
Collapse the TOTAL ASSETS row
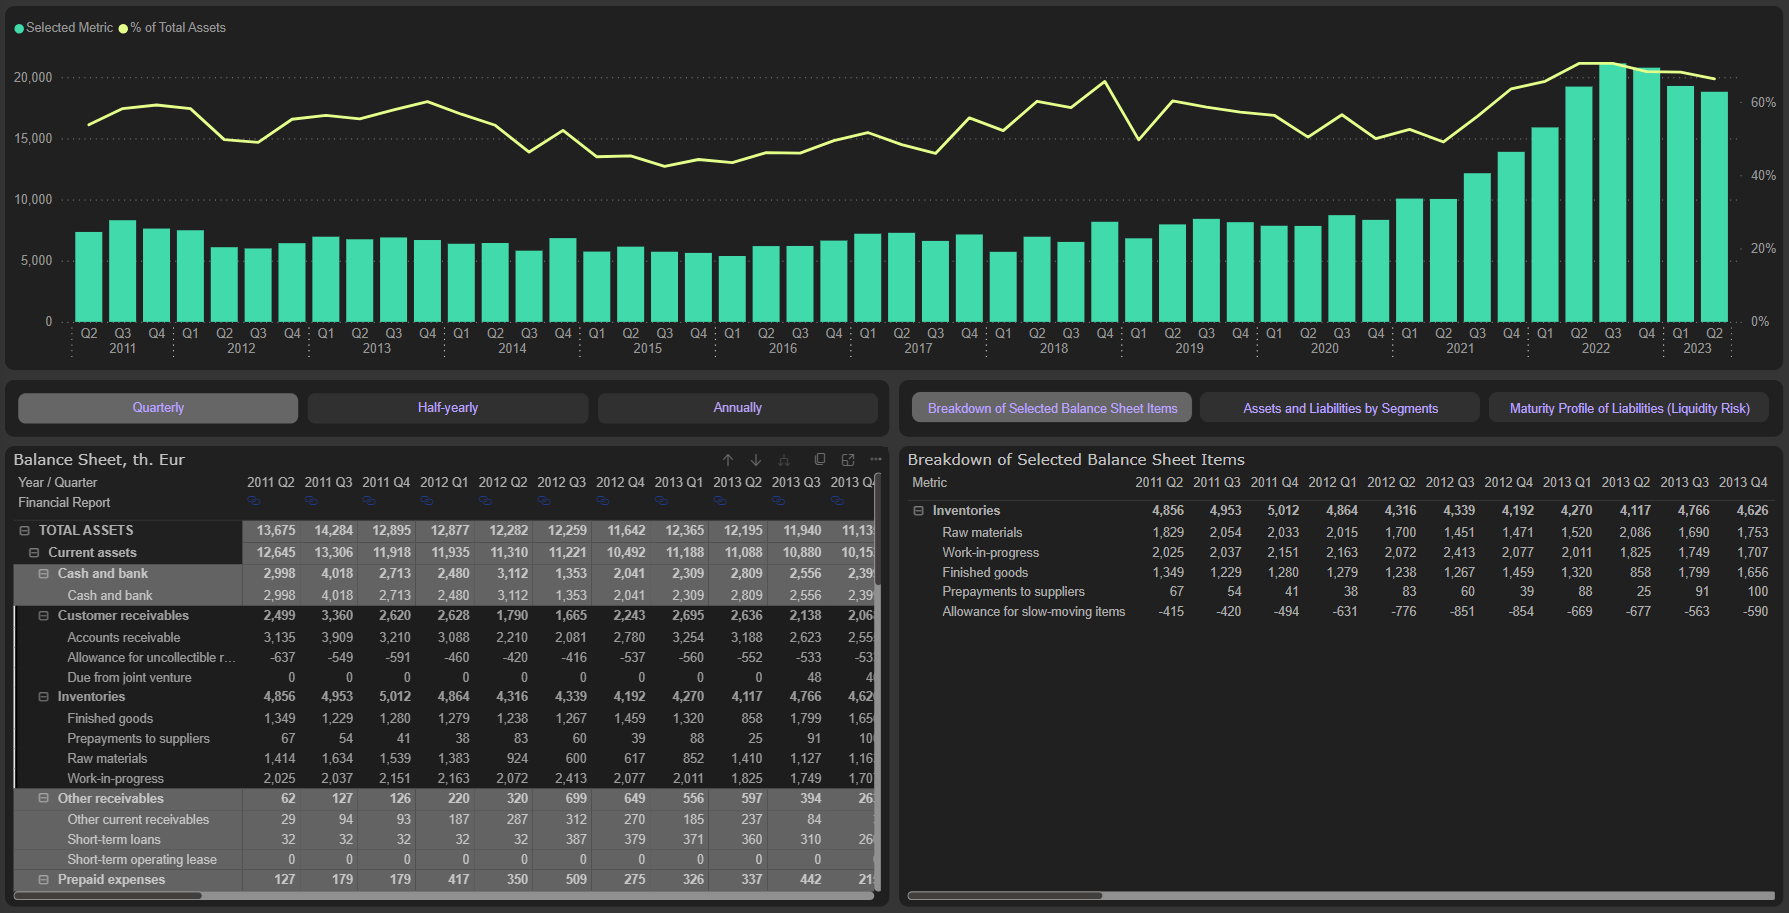coord(25,531)
